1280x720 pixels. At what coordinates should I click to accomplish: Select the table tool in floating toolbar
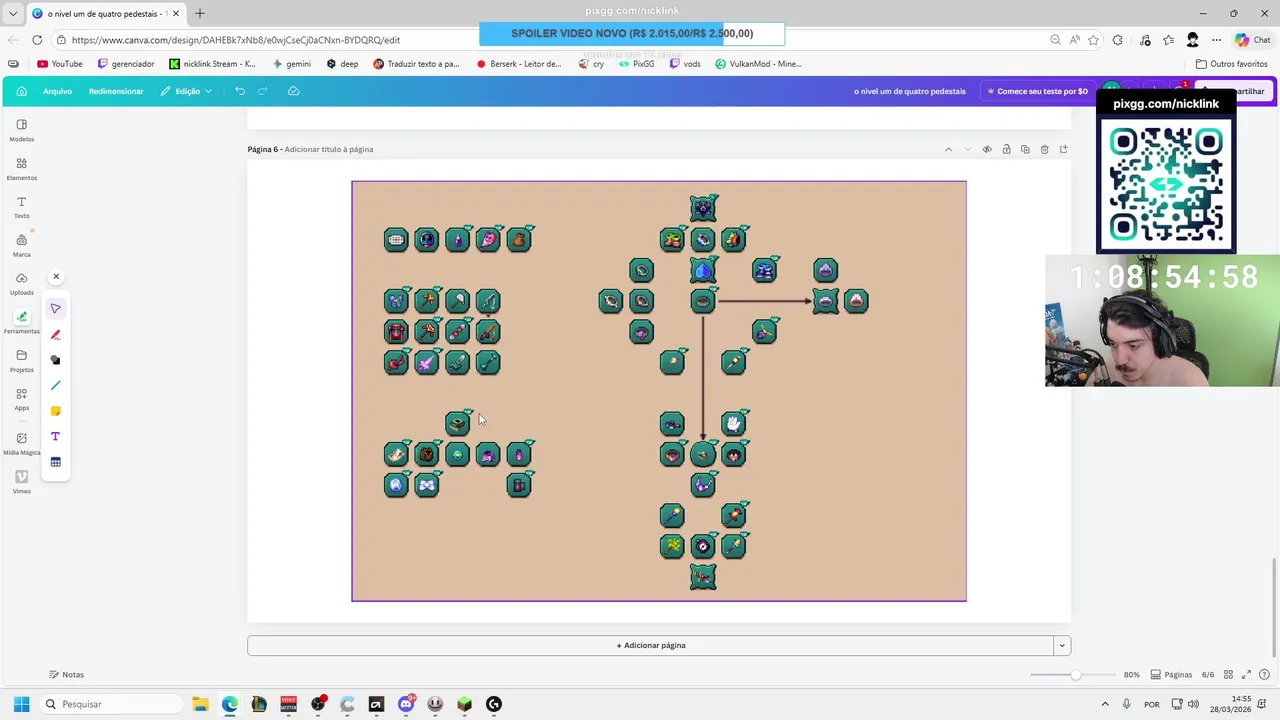(56, 462)
